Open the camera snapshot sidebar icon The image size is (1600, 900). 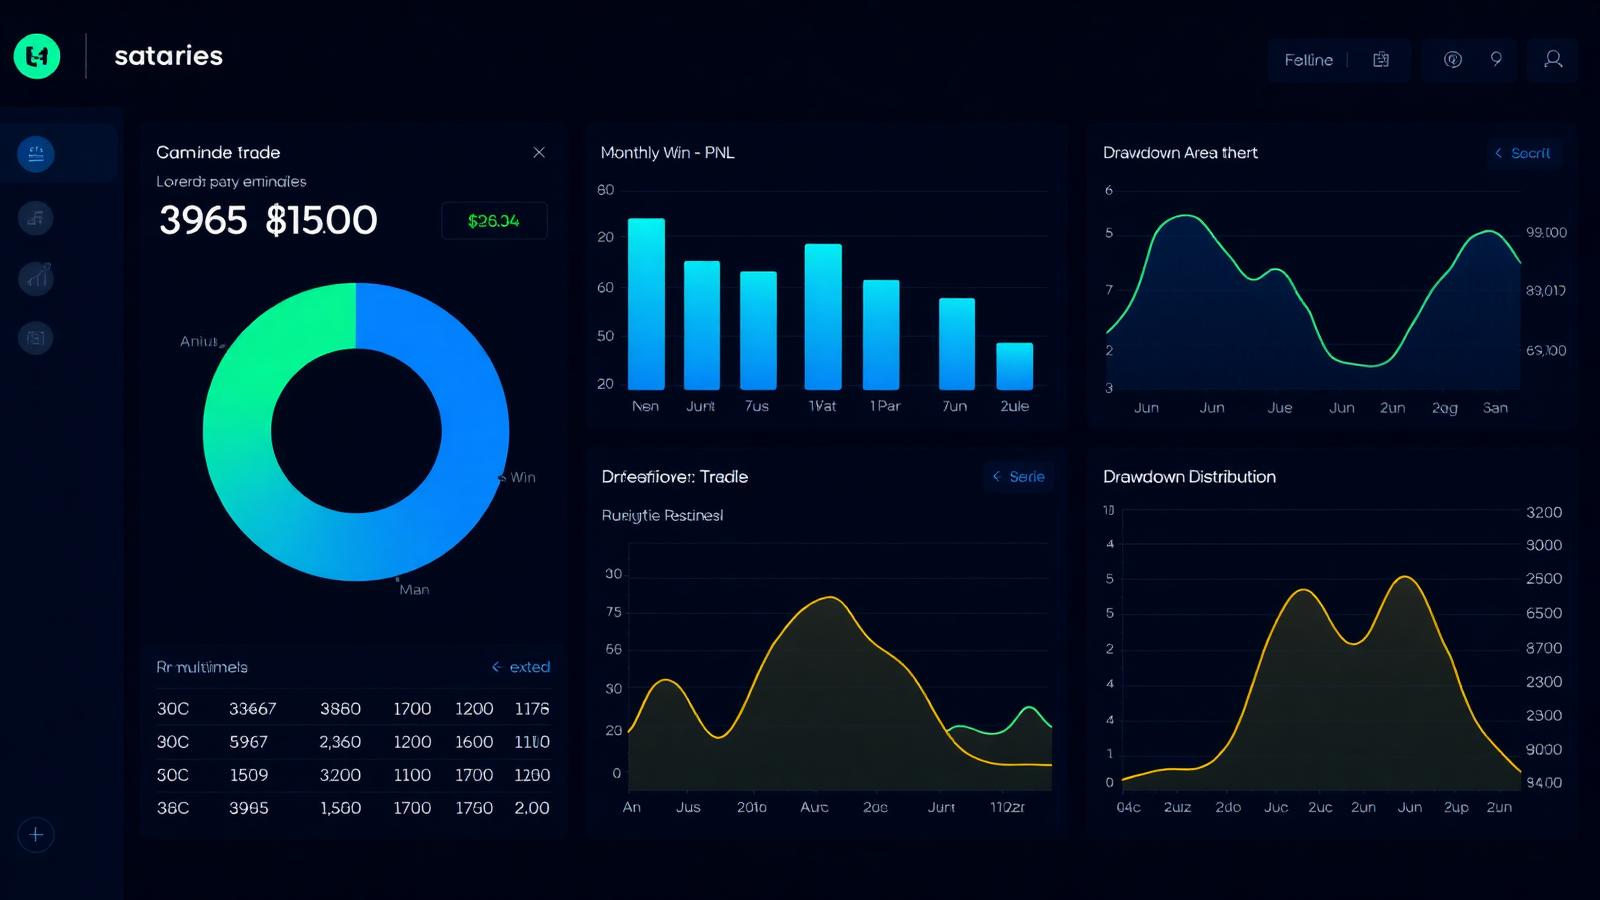[36, 338]
